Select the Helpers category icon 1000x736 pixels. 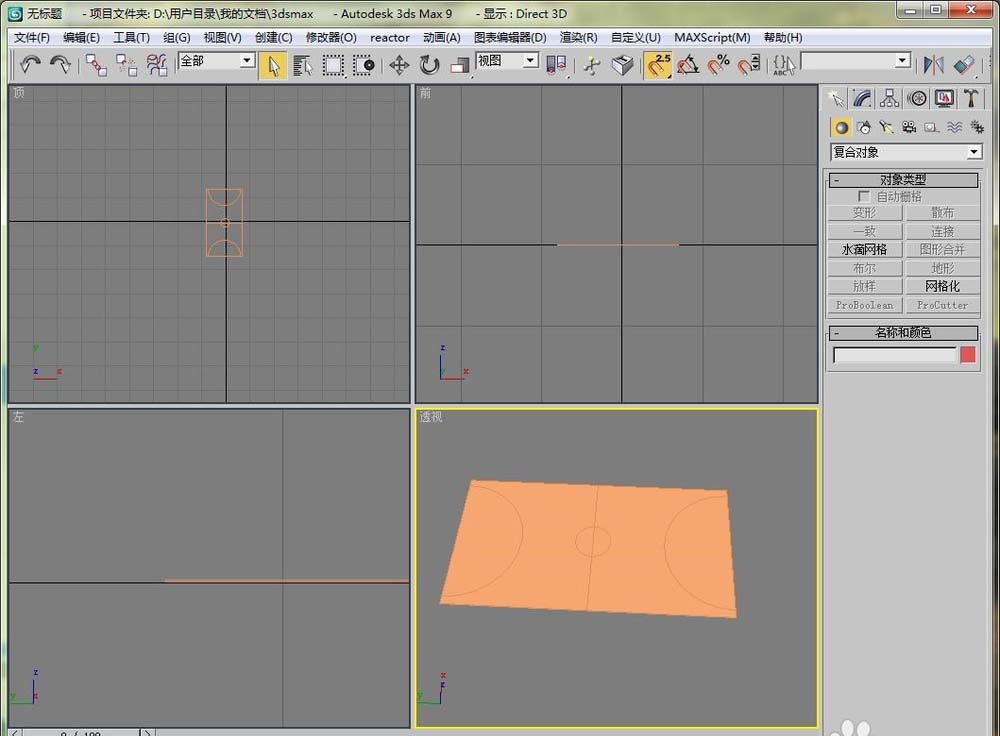pyautogui.click(x=931, y=128)
